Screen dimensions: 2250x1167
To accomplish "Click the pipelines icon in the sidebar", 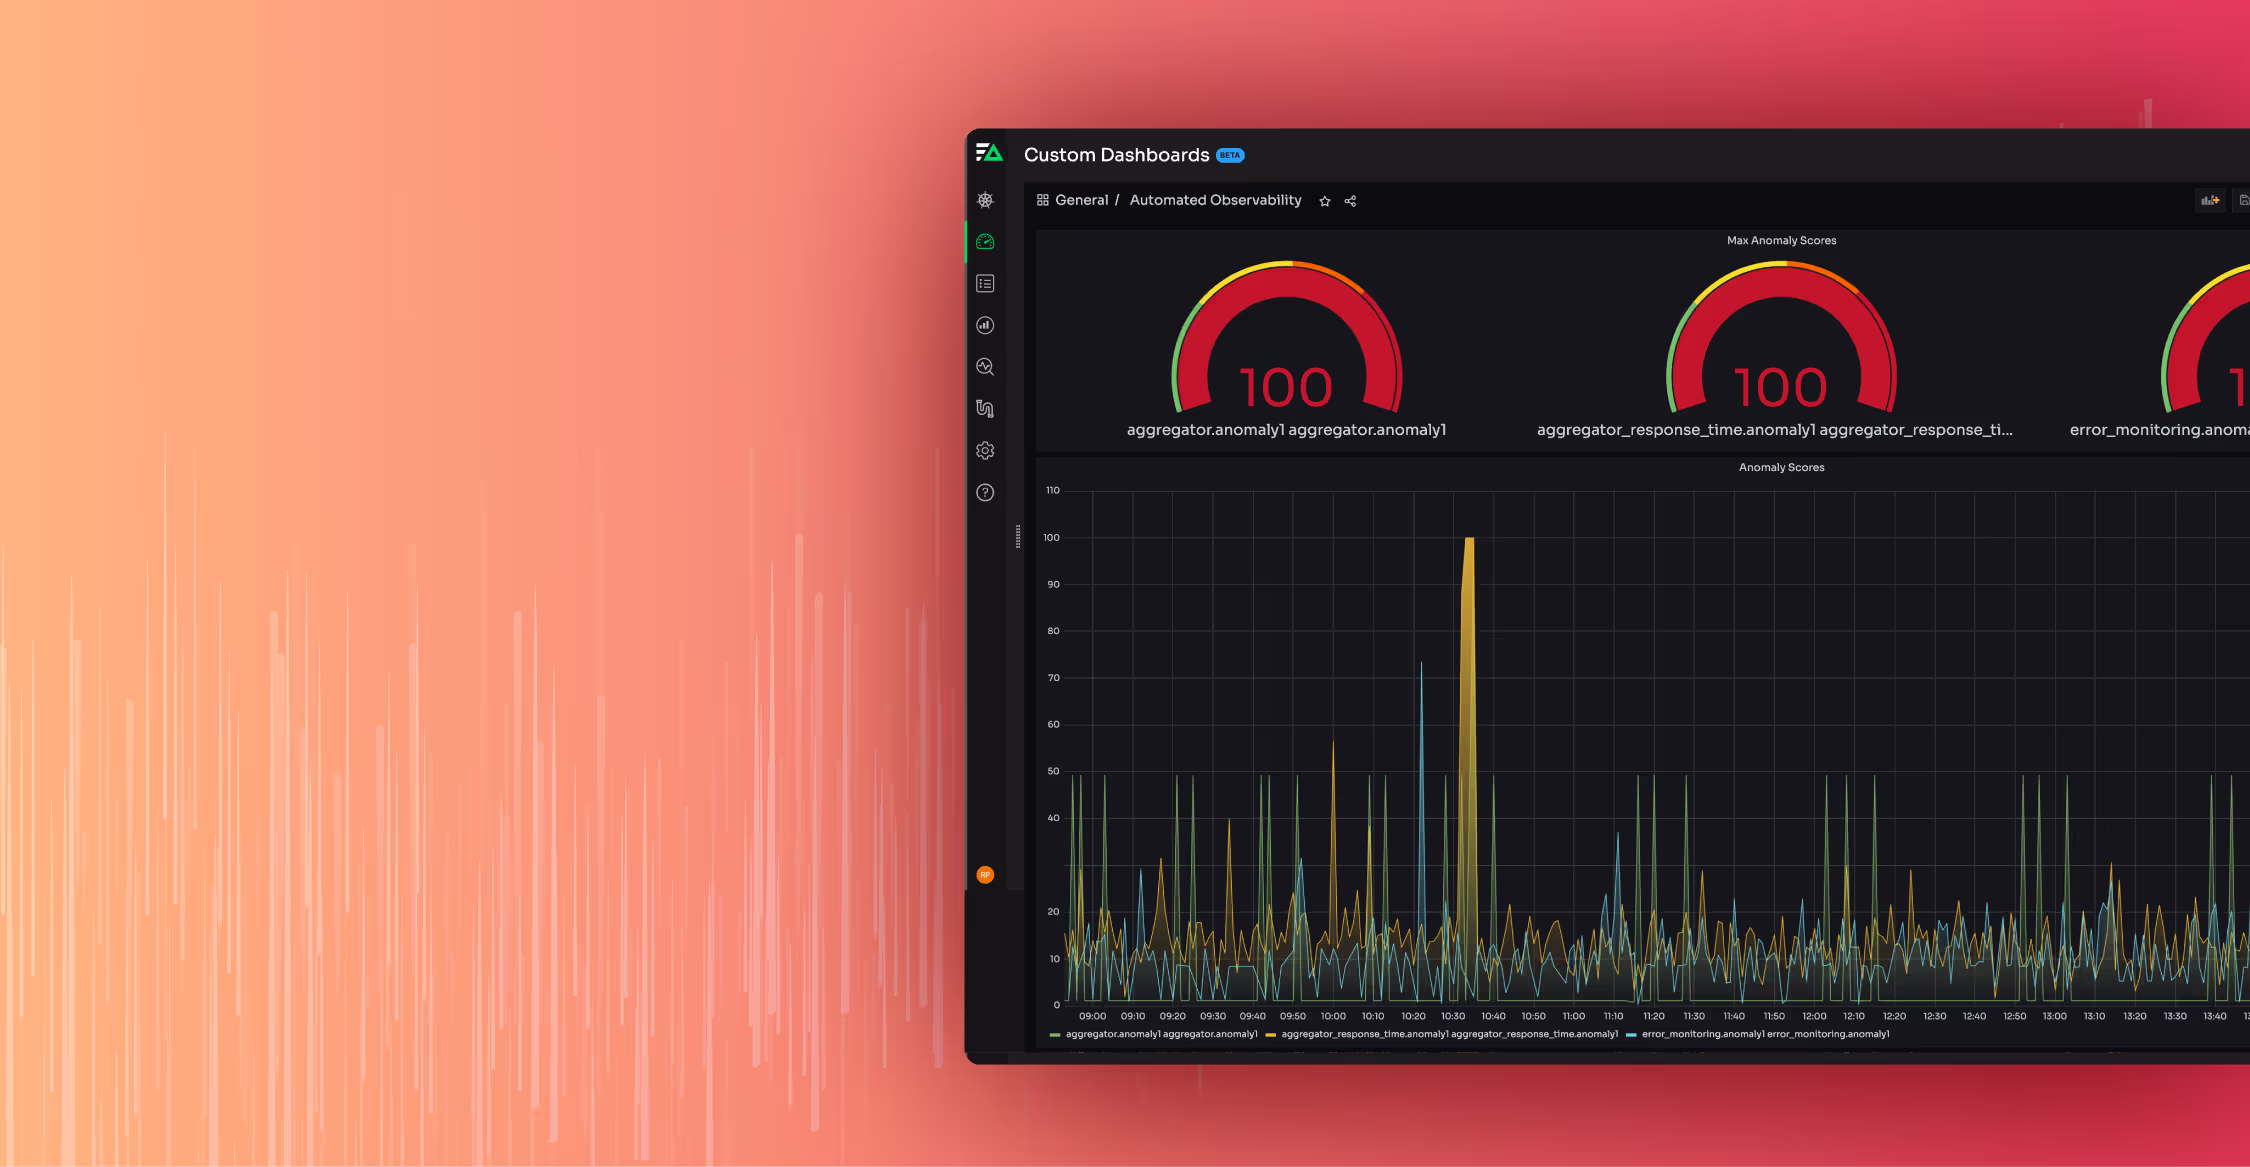I will pyautogui.click(x=985, y=408).
